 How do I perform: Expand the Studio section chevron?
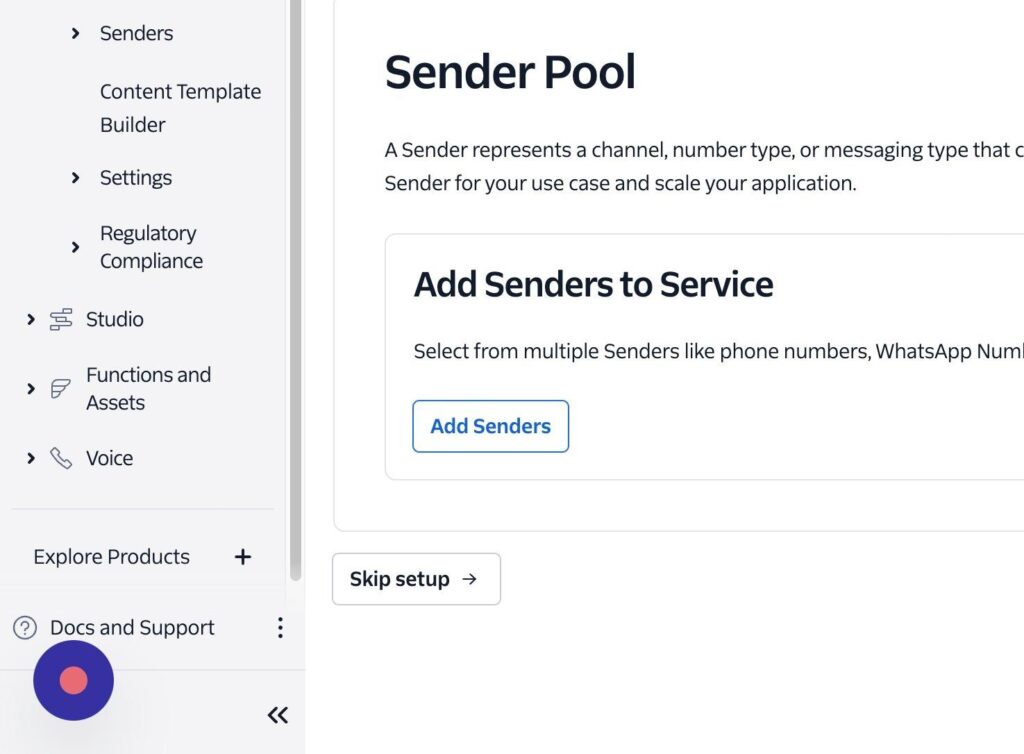[31, 320]
